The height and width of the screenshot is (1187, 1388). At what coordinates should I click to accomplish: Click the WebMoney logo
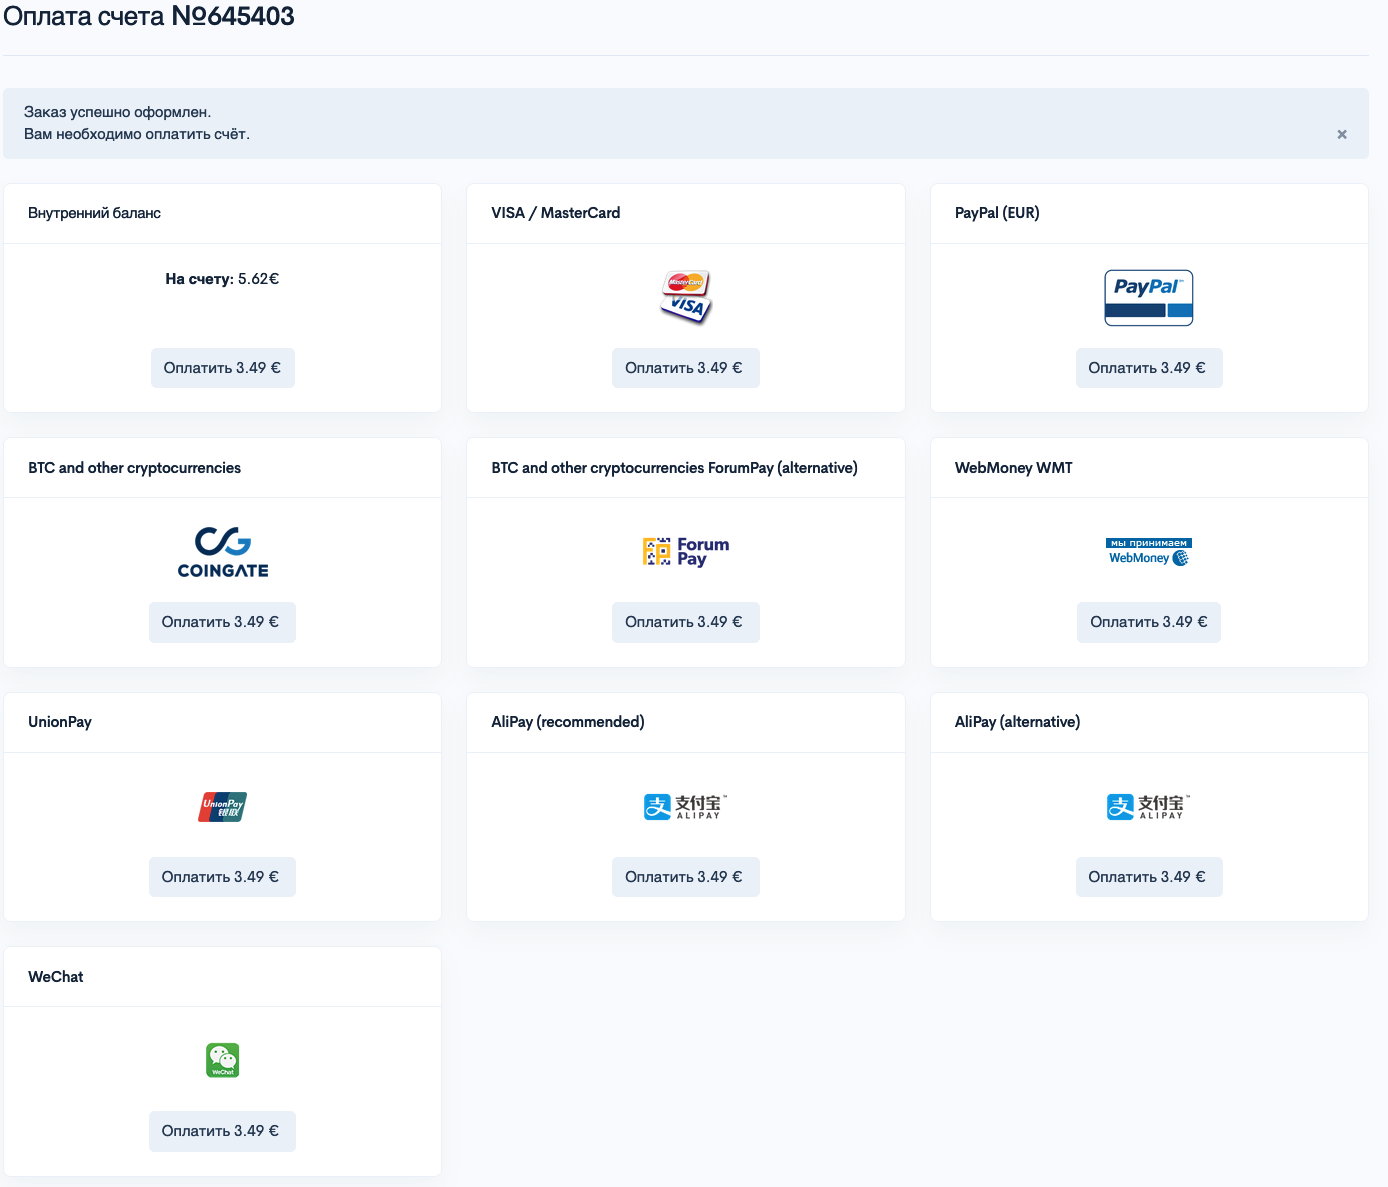pyautogui.click(x=1148, y=552)
